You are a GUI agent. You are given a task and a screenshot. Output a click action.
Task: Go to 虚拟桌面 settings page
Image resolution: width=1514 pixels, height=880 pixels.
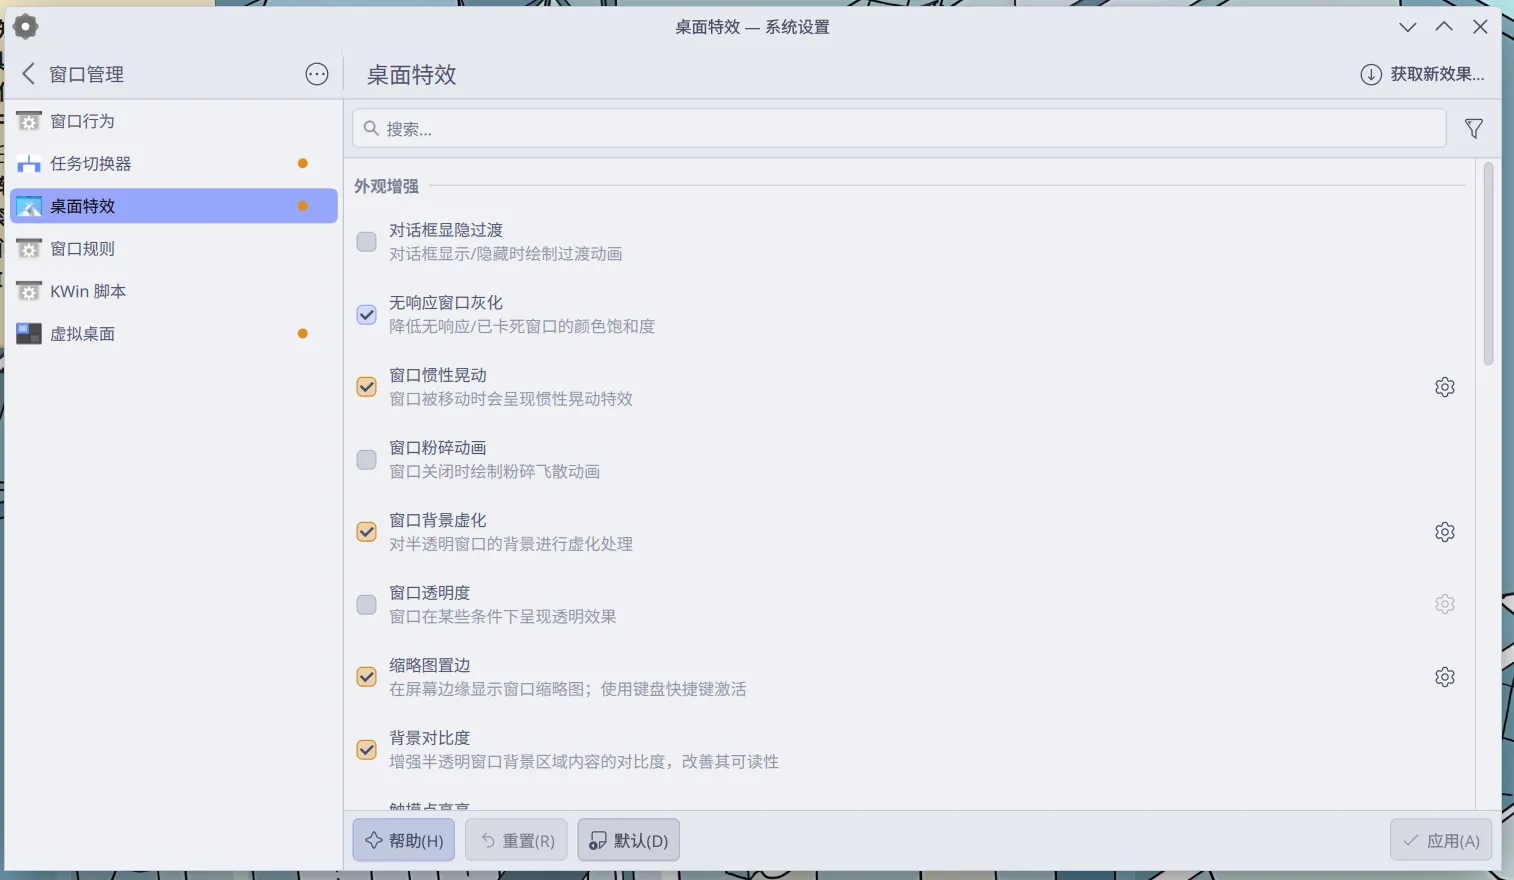pos(82,334)
